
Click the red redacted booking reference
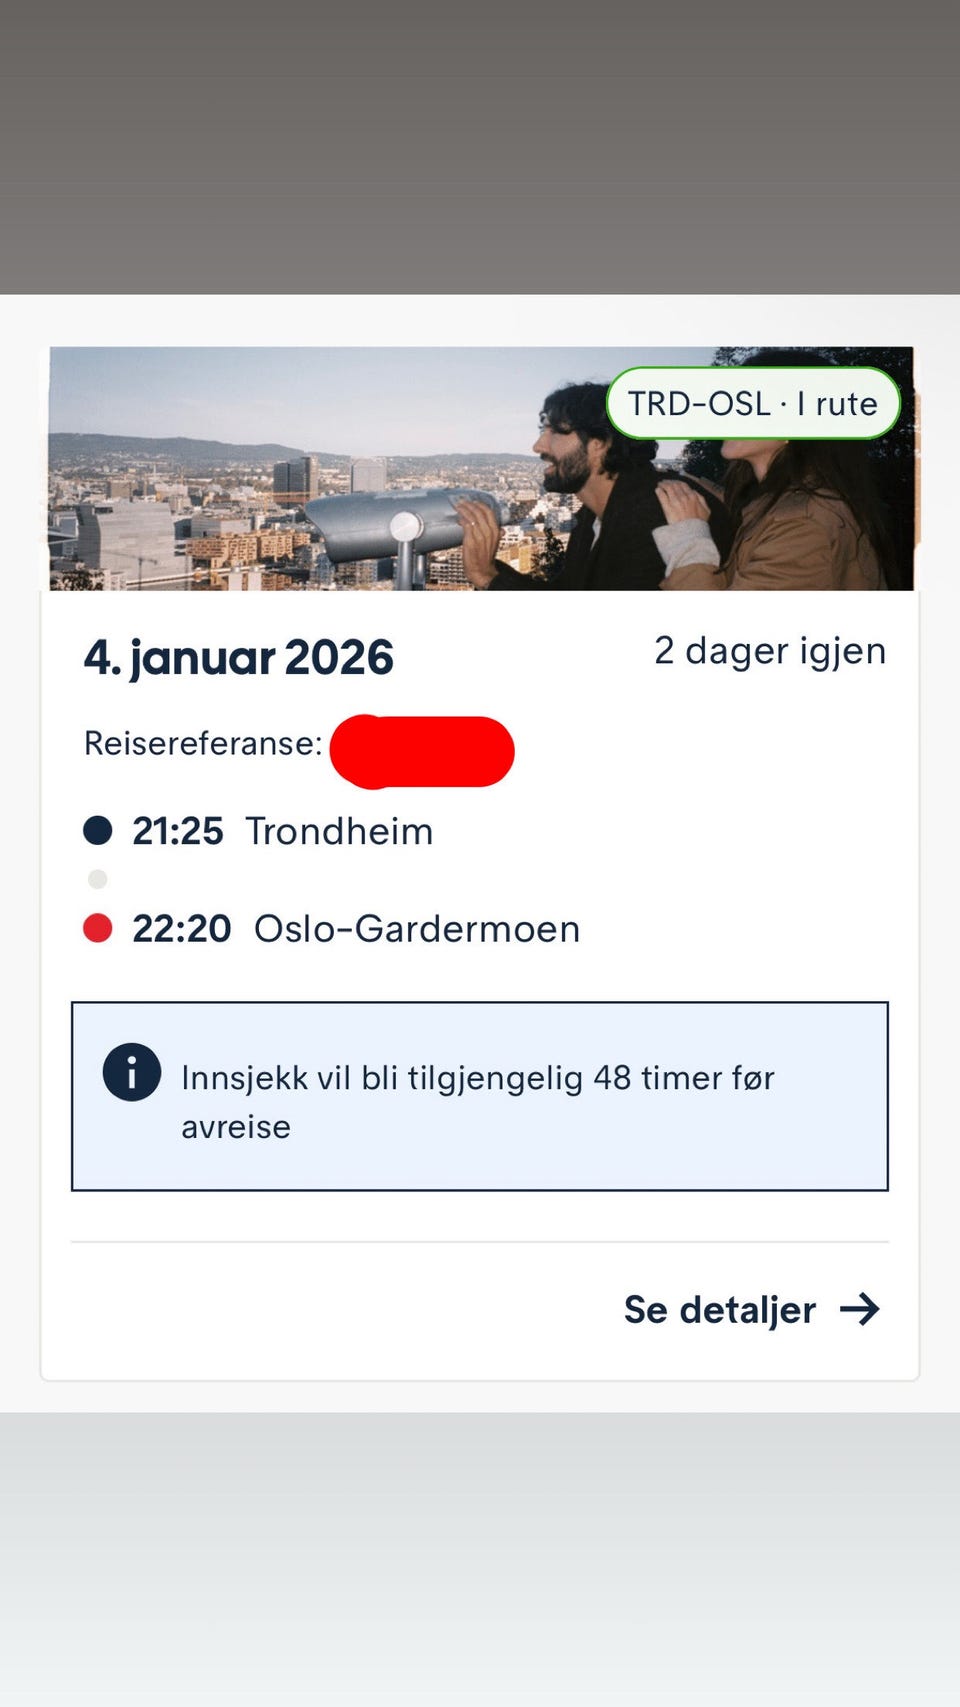coord(422,751)
